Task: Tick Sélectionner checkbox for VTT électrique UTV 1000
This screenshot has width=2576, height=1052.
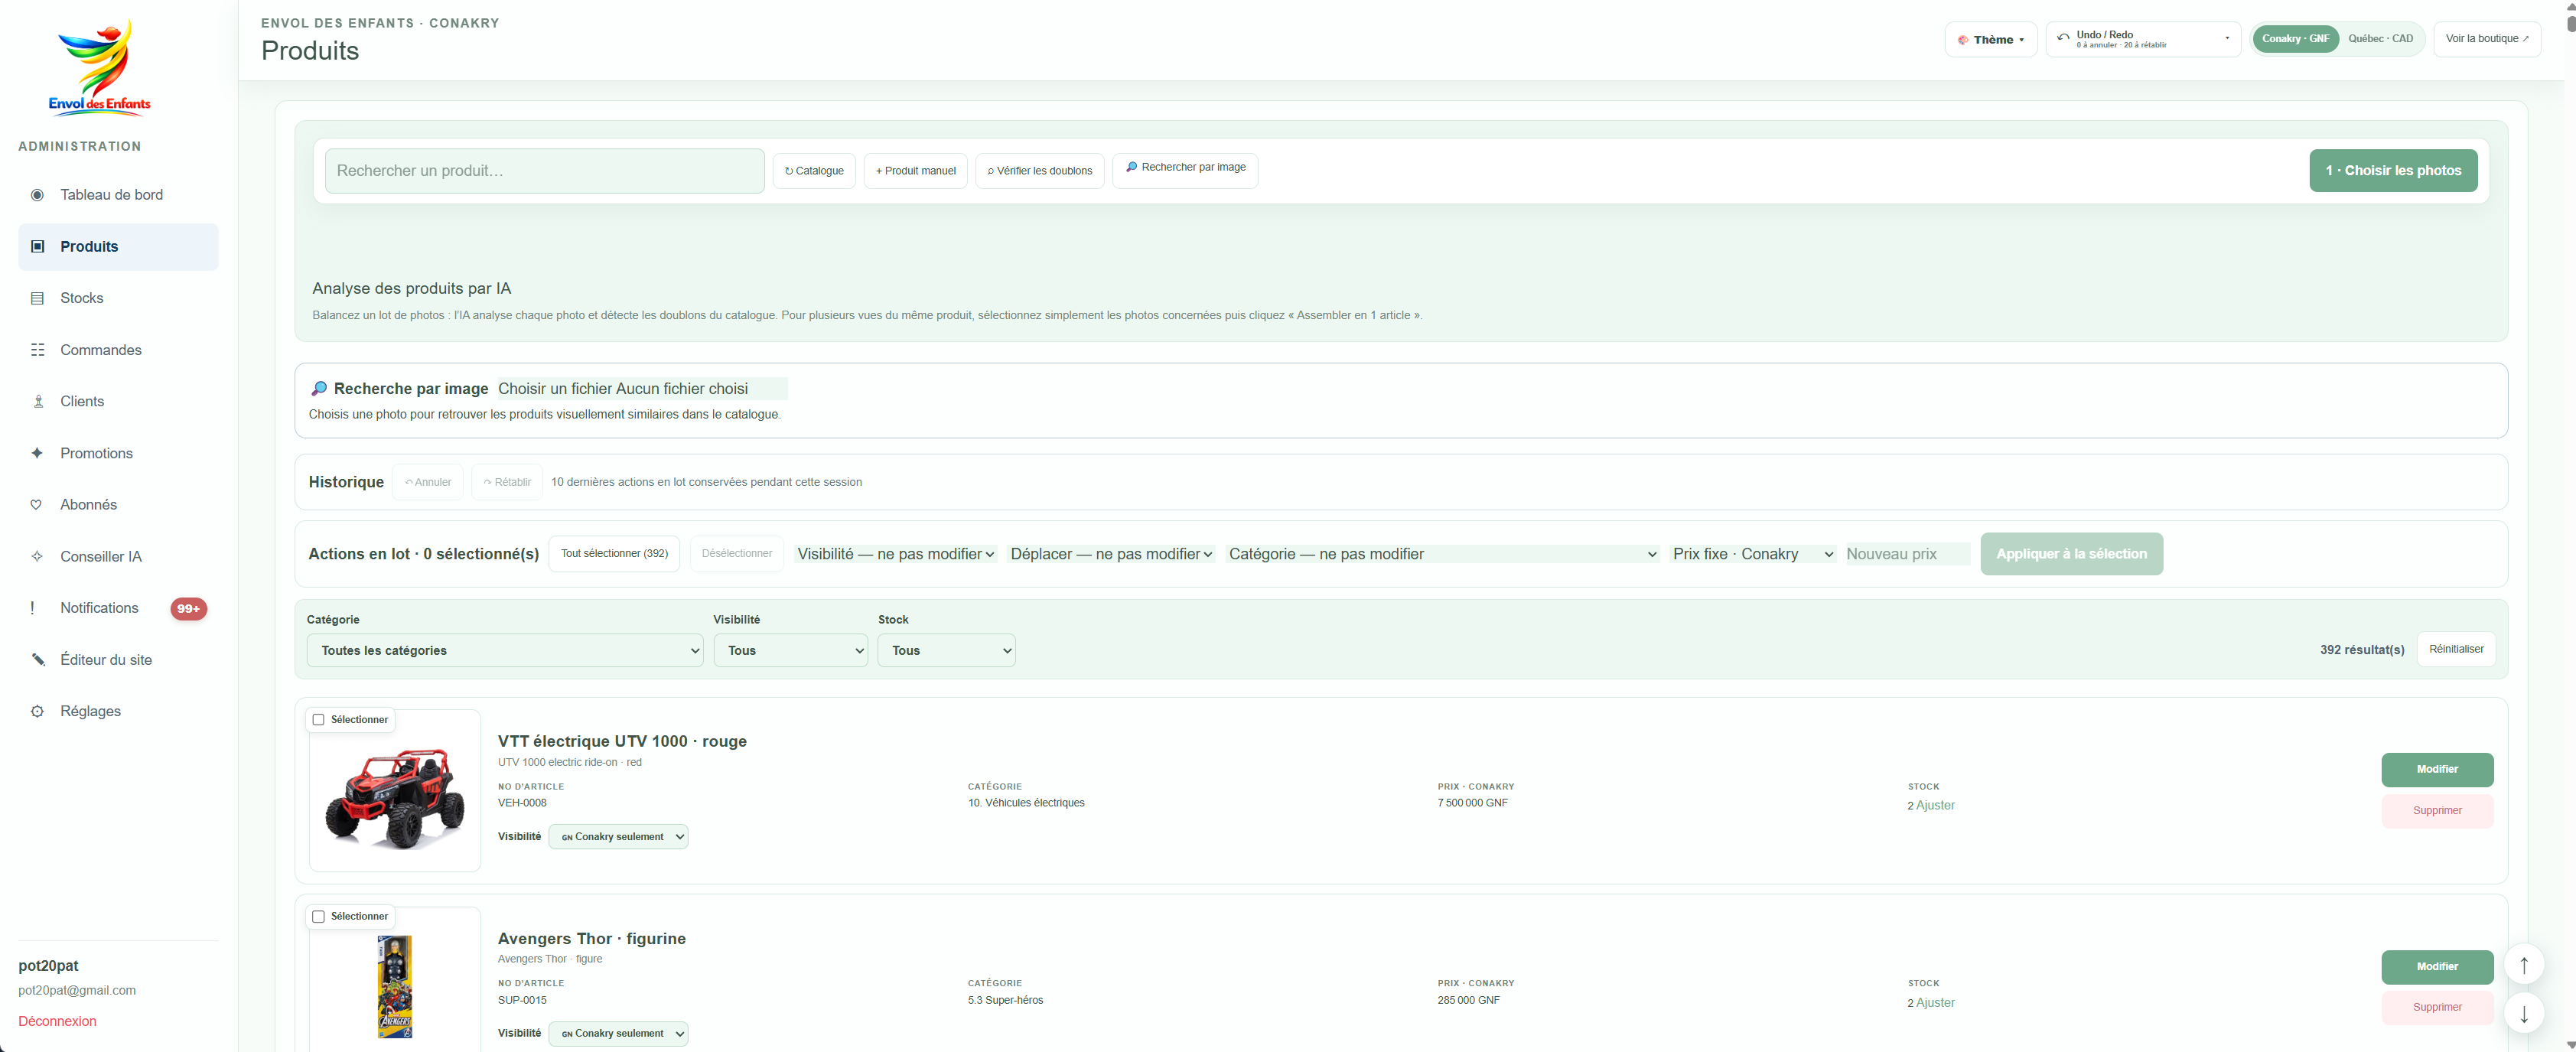Action: tap(318, 719)
